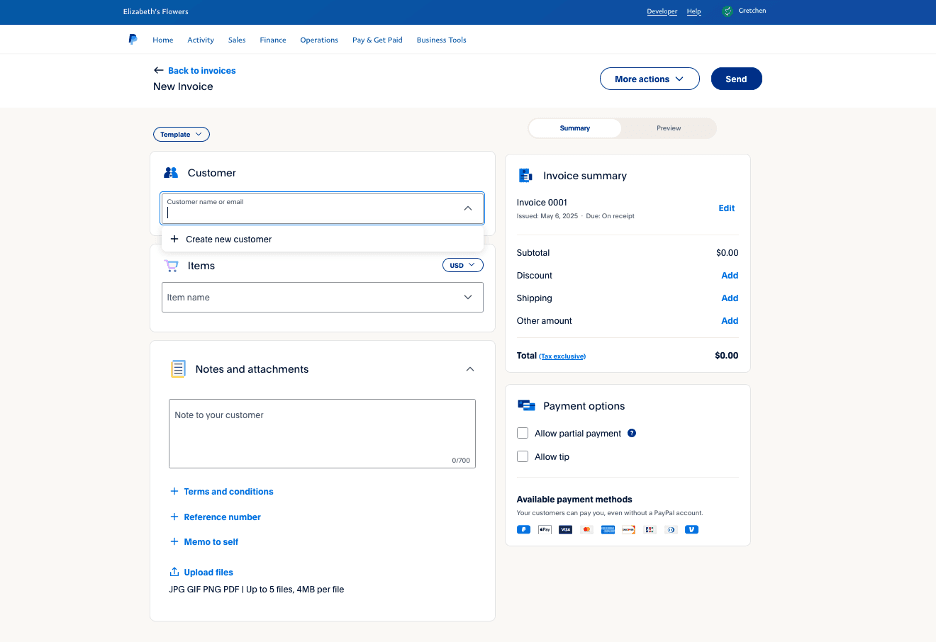Enable Allow partial payment
This screenshot has width=936, height=642.
(522, 432)
